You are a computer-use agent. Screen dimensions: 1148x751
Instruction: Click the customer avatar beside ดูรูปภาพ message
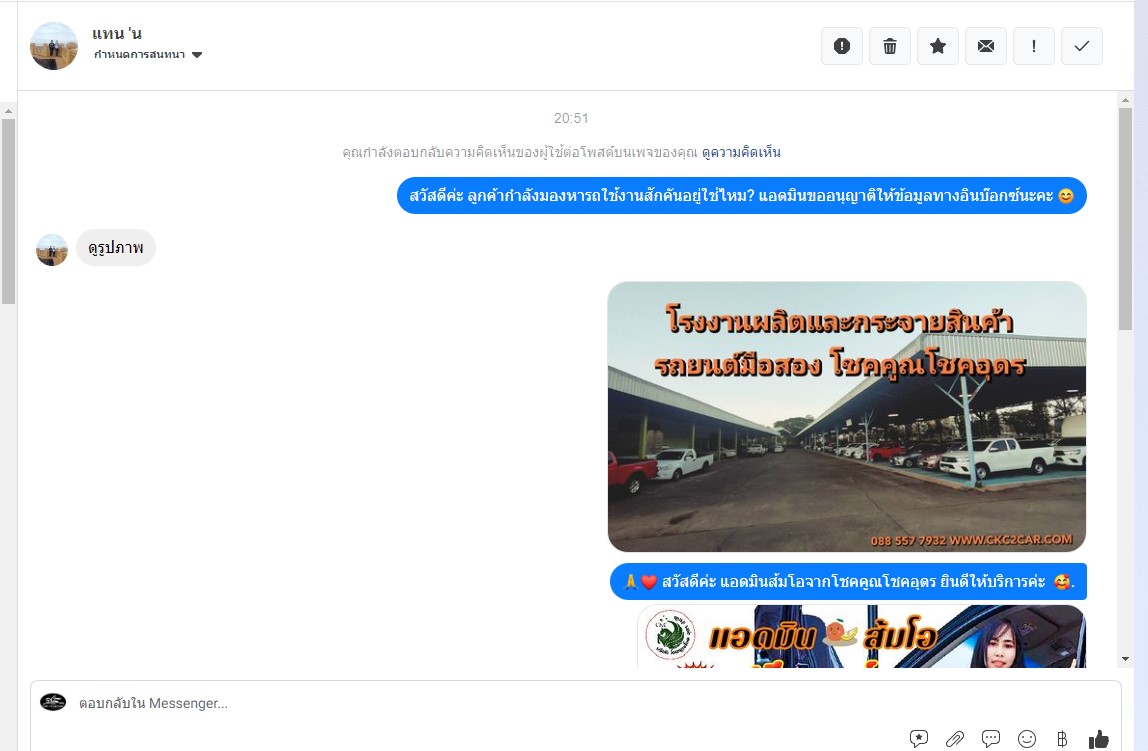point(52,250)
